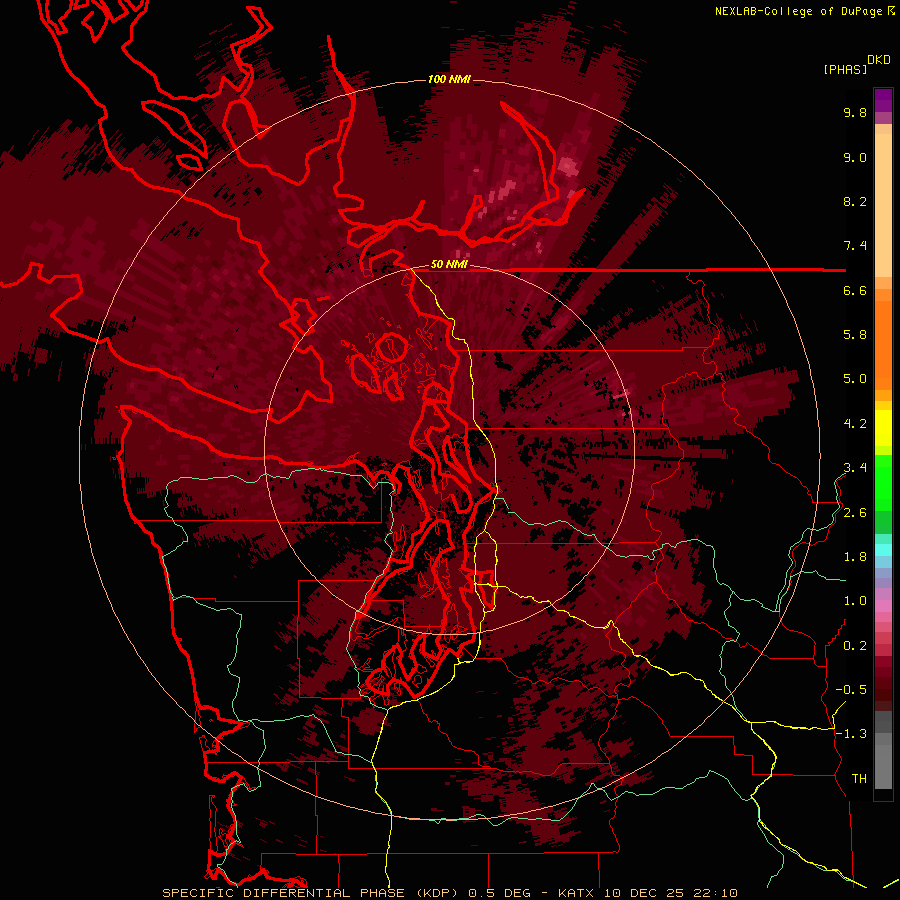Click the "NEXLAB-College of DuPage" credit text
The image size is (900, 900).
(x=798, y=11)
